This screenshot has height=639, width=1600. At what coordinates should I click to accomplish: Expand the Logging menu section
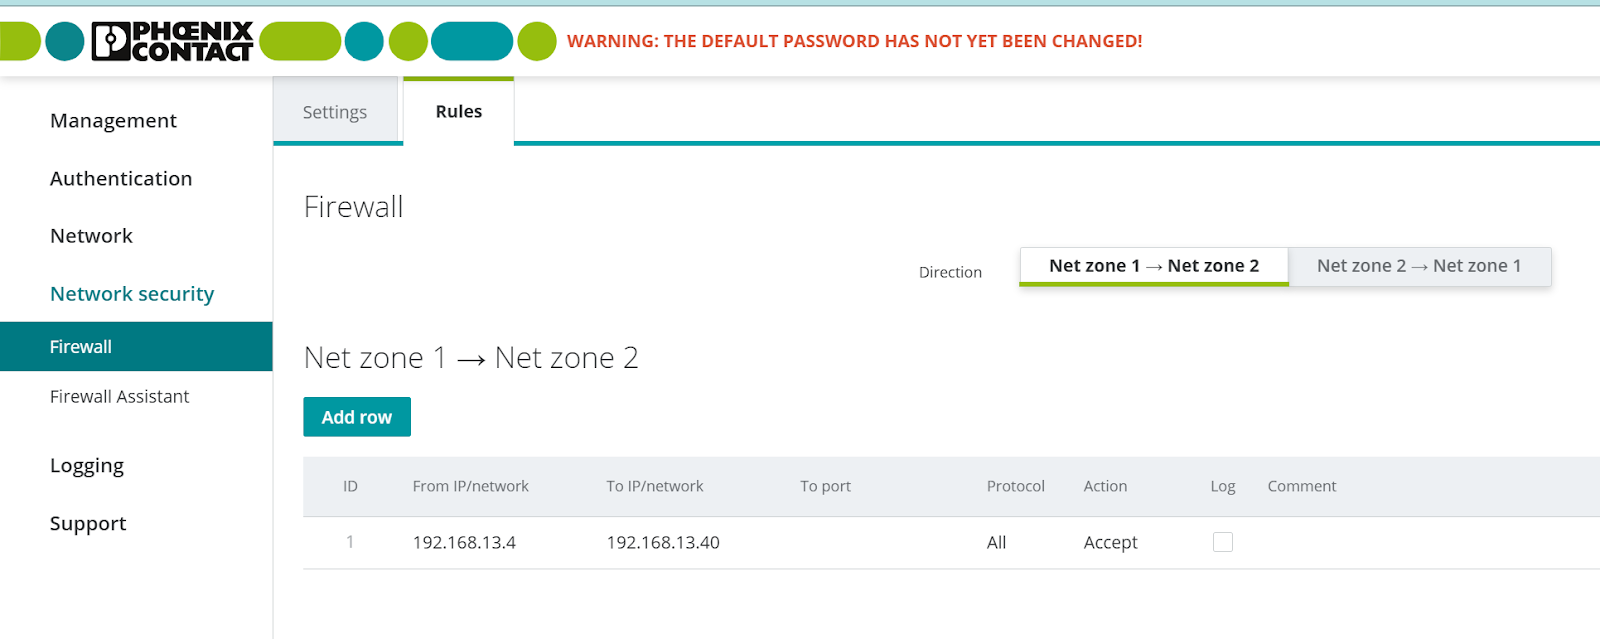[87, 466]
